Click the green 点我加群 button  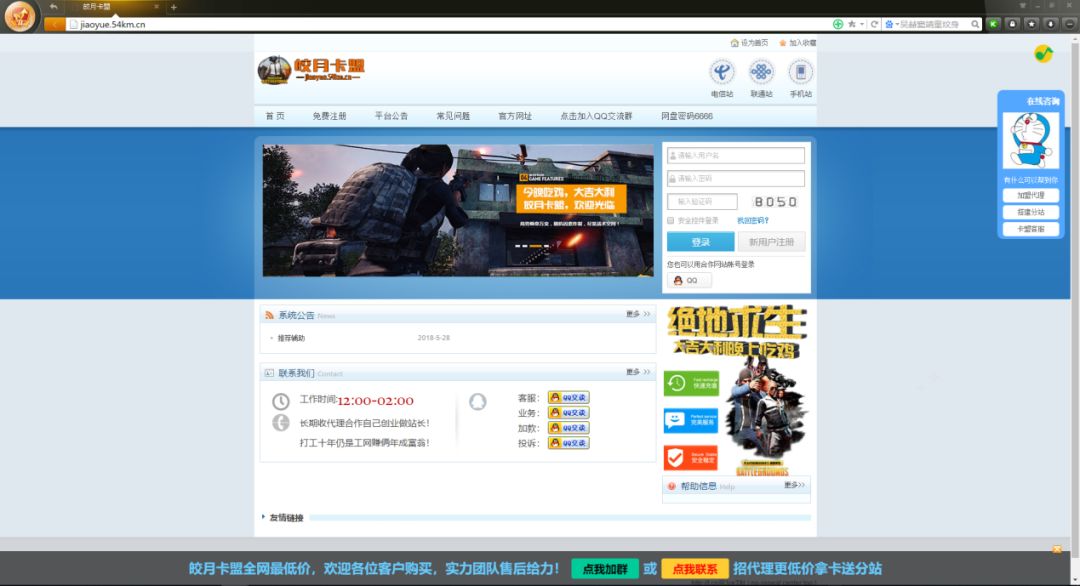(x=605, y=569)
